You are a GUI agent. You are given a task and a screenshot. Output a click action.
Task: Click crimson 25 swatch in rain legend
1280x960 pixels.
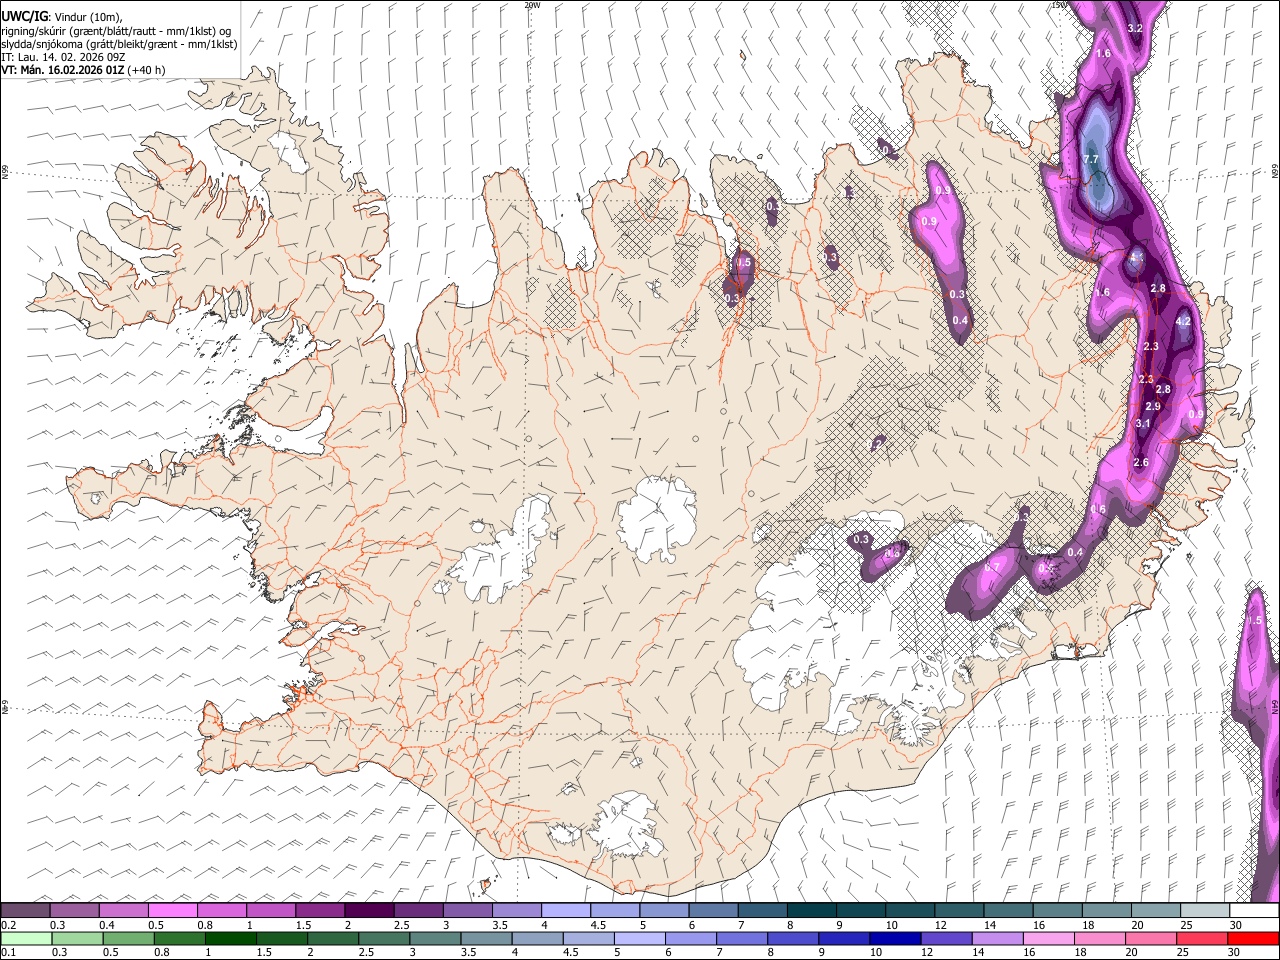pyautogui.click(x=1201, y=938)
